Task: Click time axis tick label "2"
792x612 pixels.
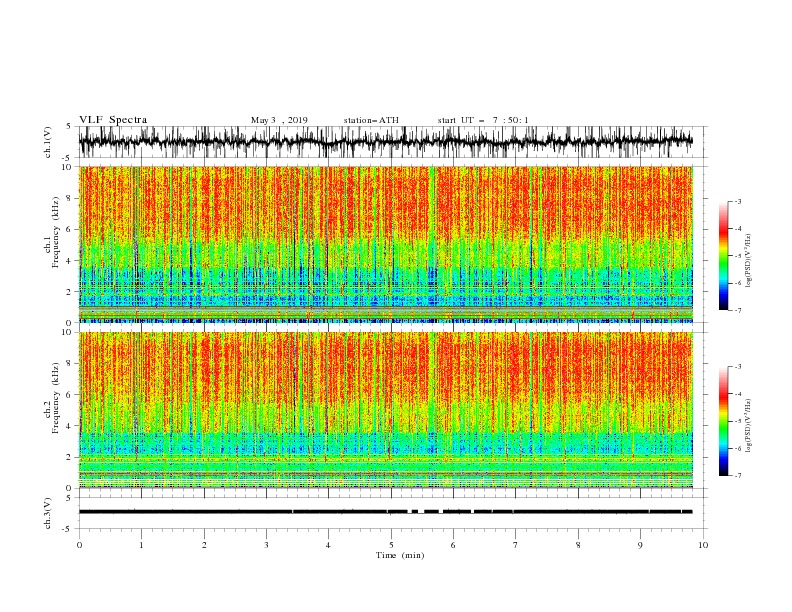Action: (204, 545)
